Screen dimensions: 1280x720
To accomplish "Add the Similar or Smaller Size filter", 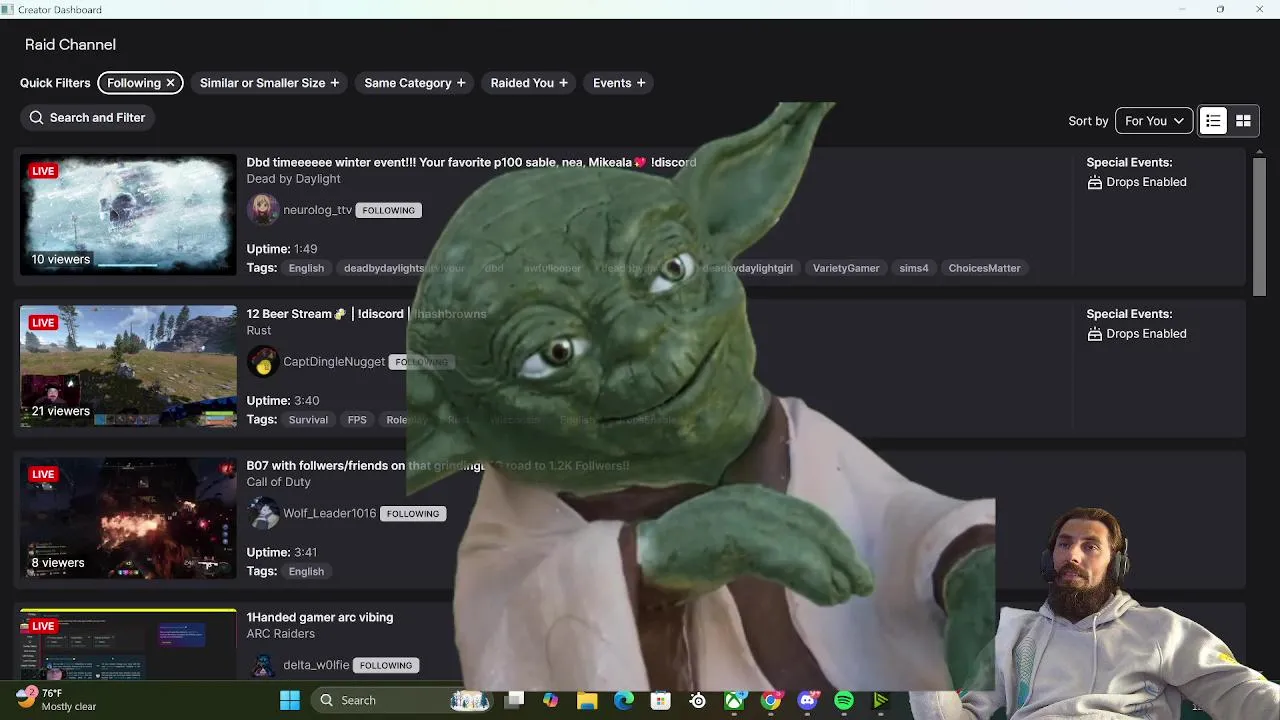I will pos(269,83).
